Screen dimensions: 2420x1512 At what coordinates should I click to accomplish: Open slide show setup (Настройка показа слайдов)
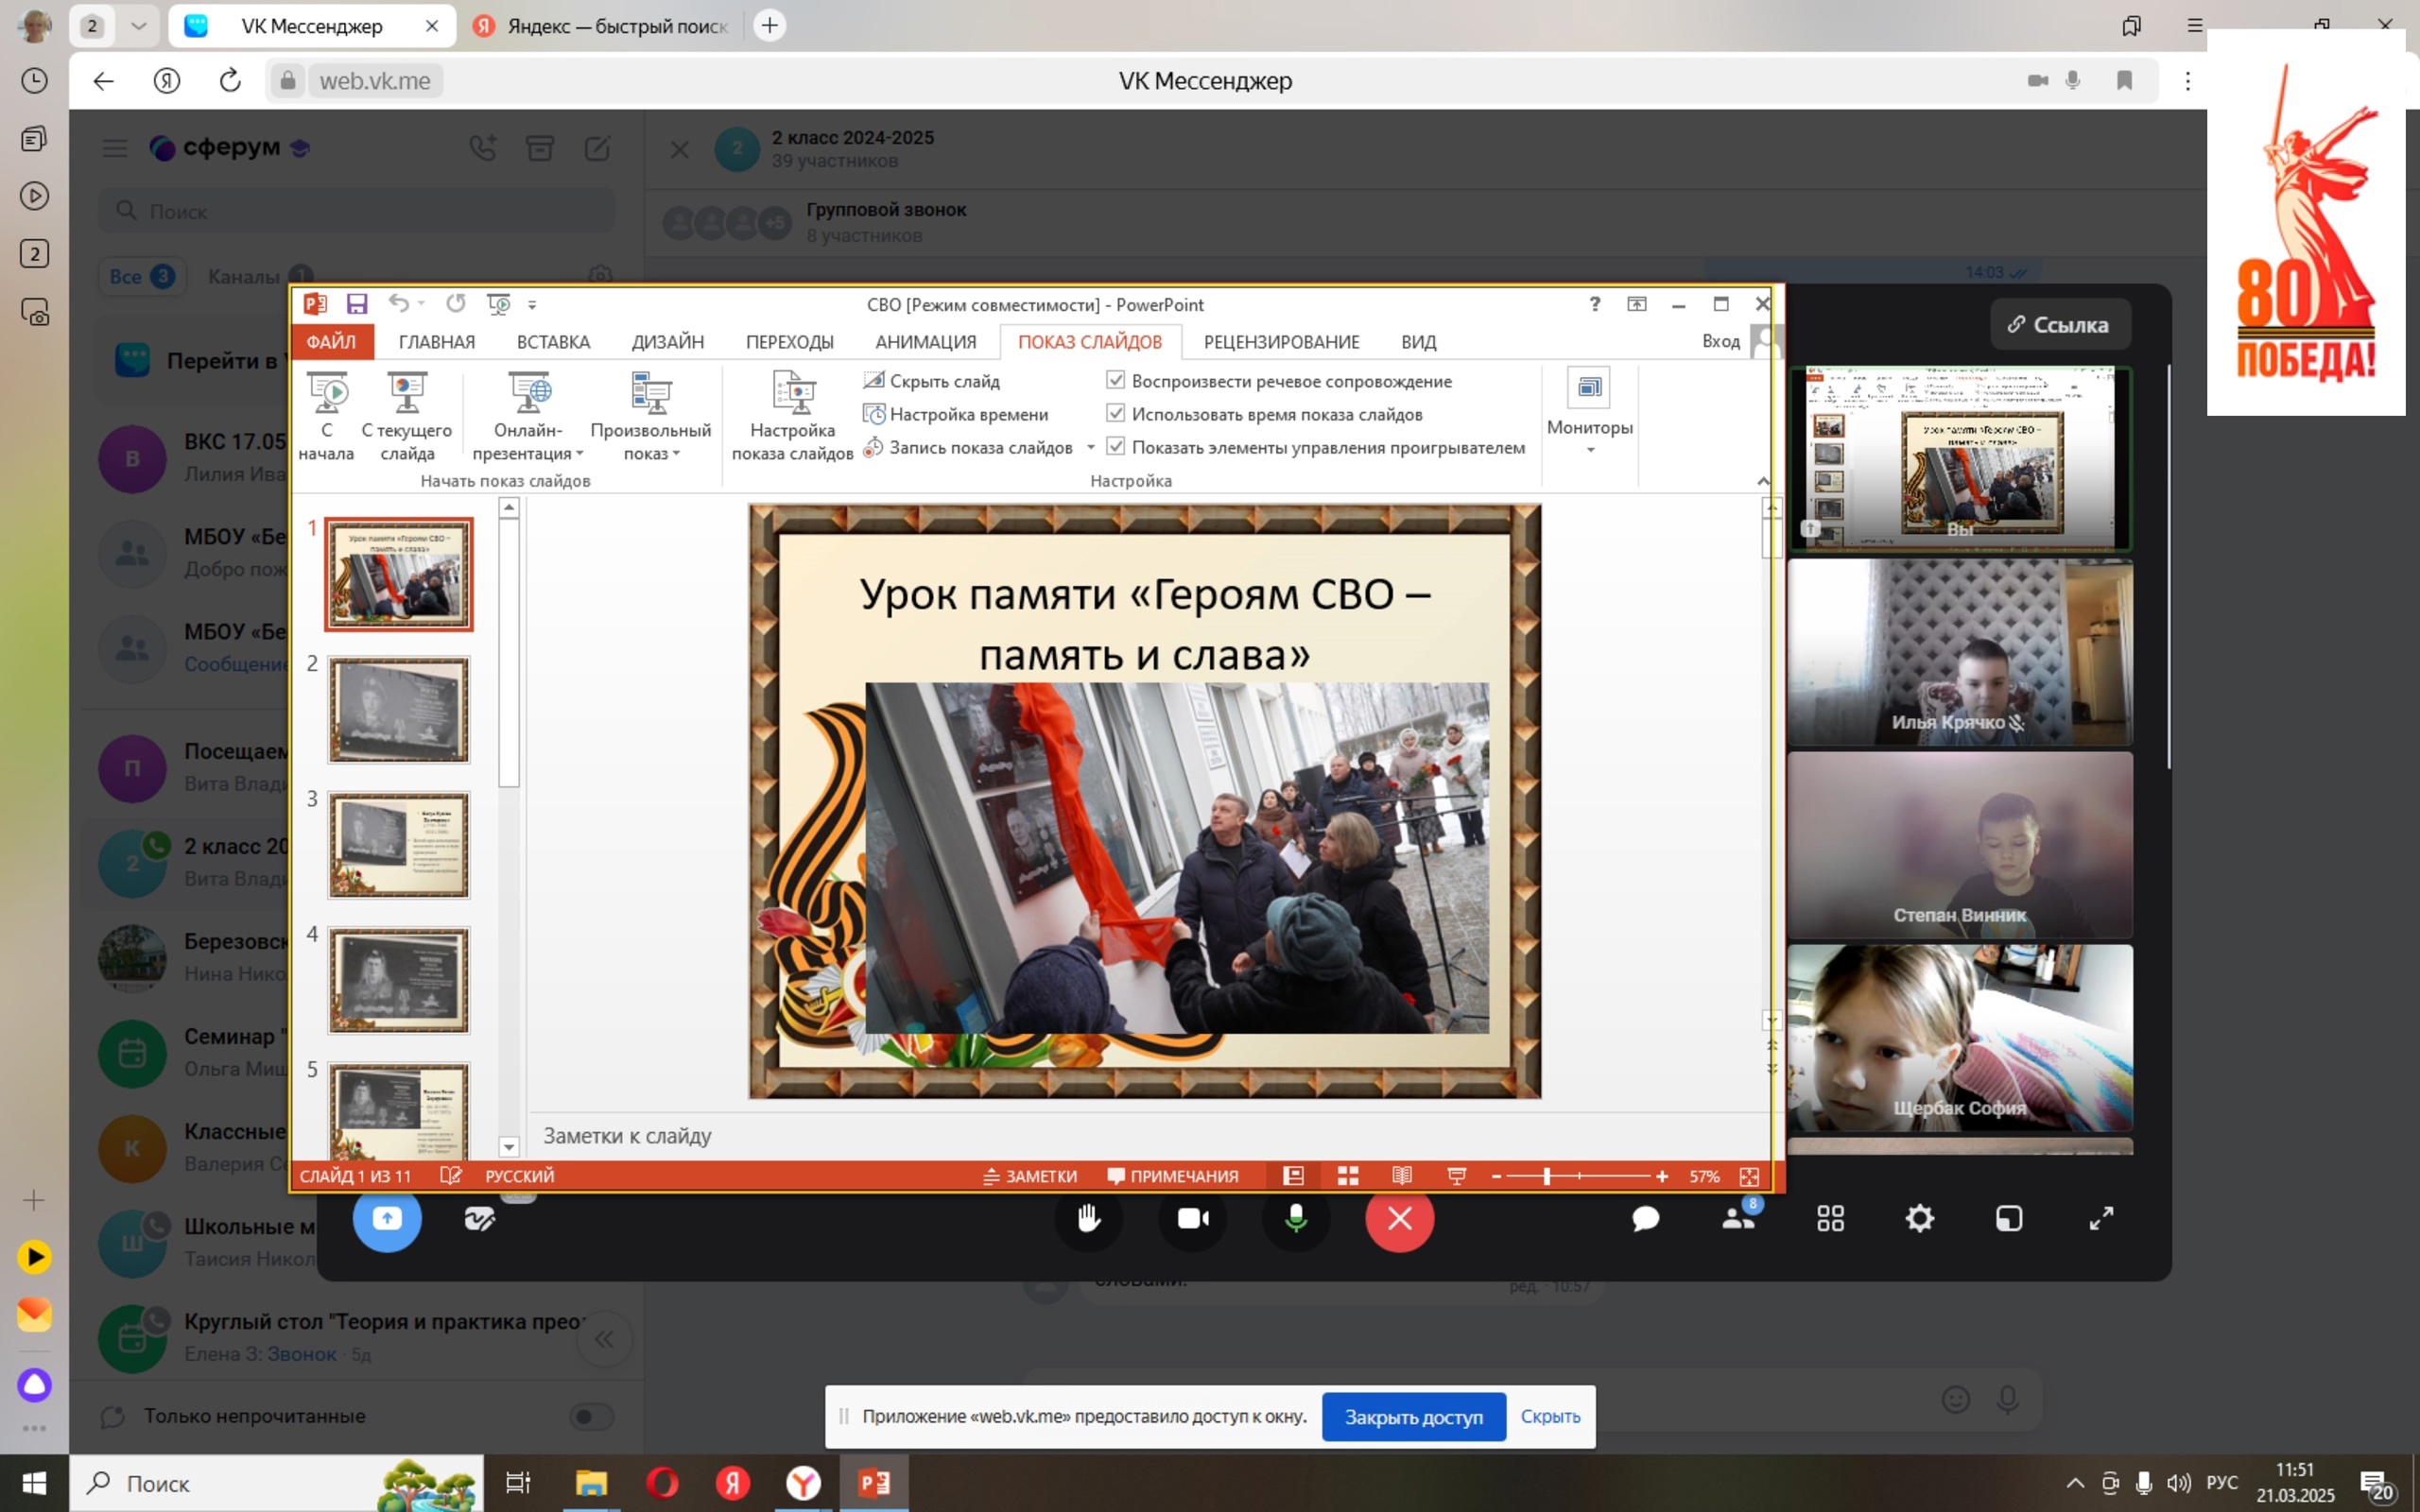[792, 416]
